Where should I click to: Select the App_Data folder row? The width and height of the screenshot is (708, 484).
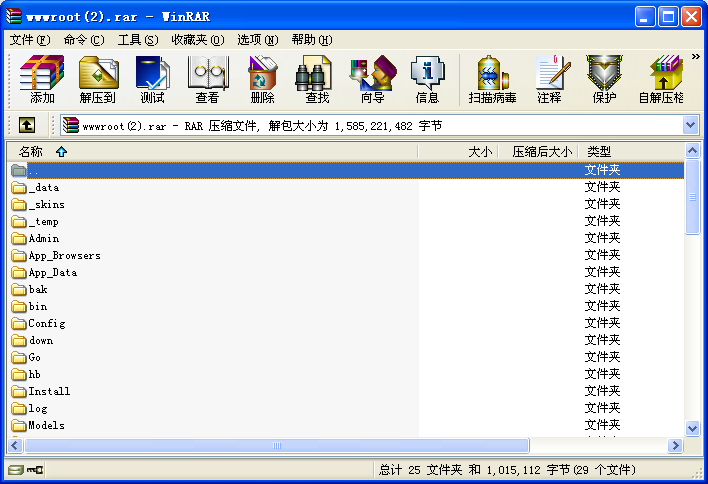tap(347, 273)
